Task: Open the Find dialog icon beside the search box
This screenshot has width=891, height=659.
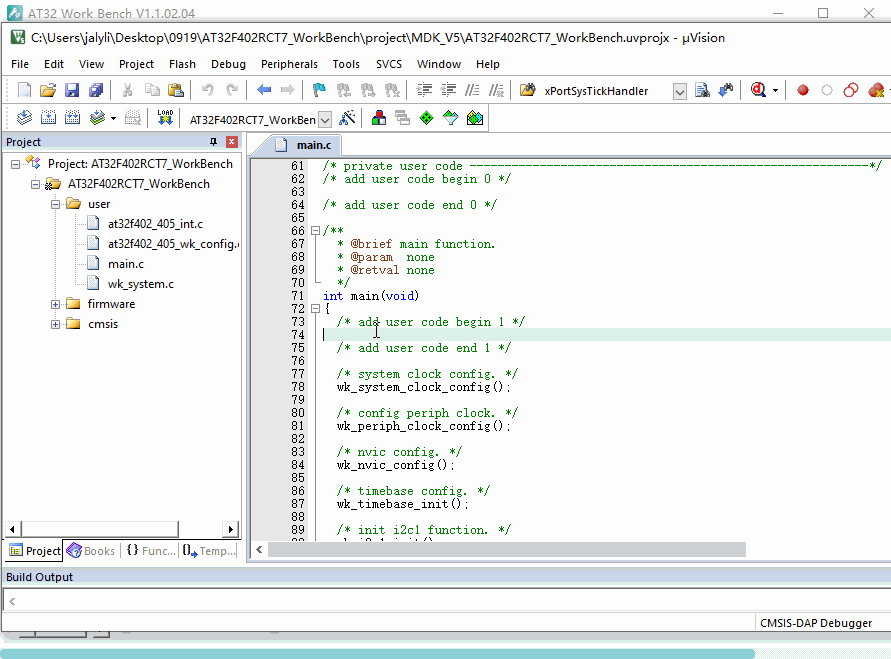Action: pyautogui.click(x=702, y=90)
